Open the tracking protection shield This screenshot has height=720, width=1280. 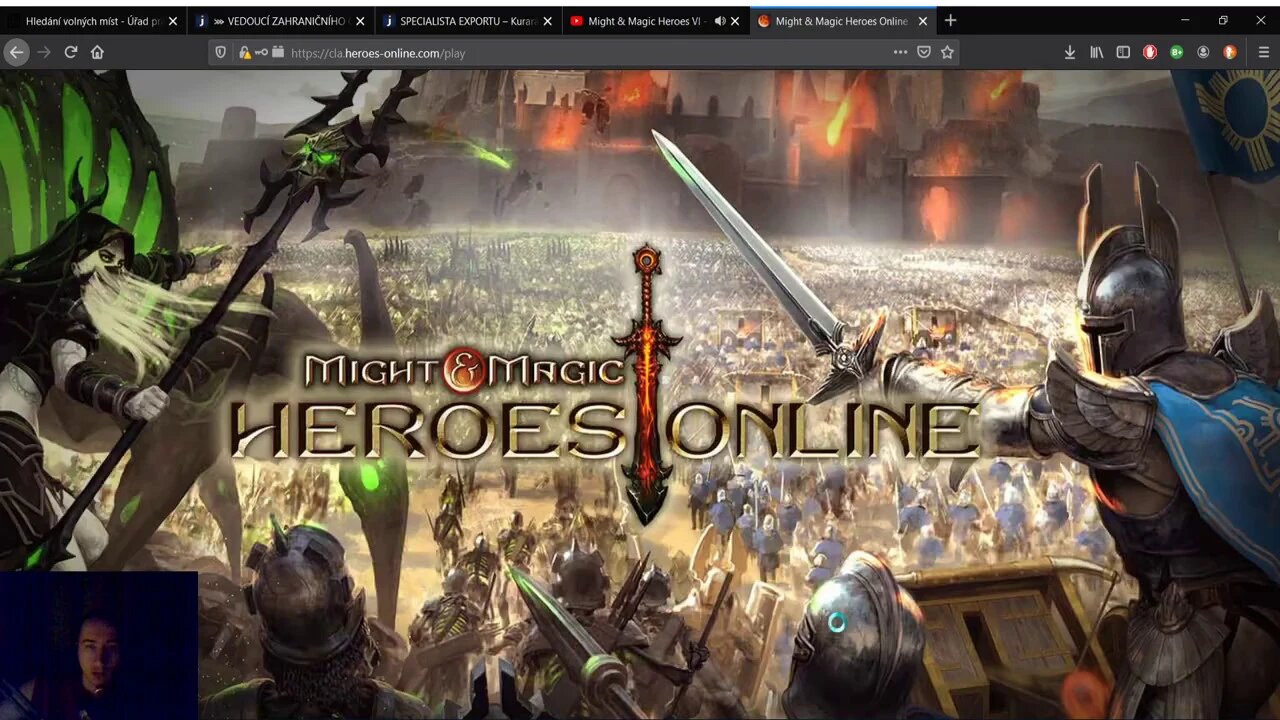click(221, 52)
